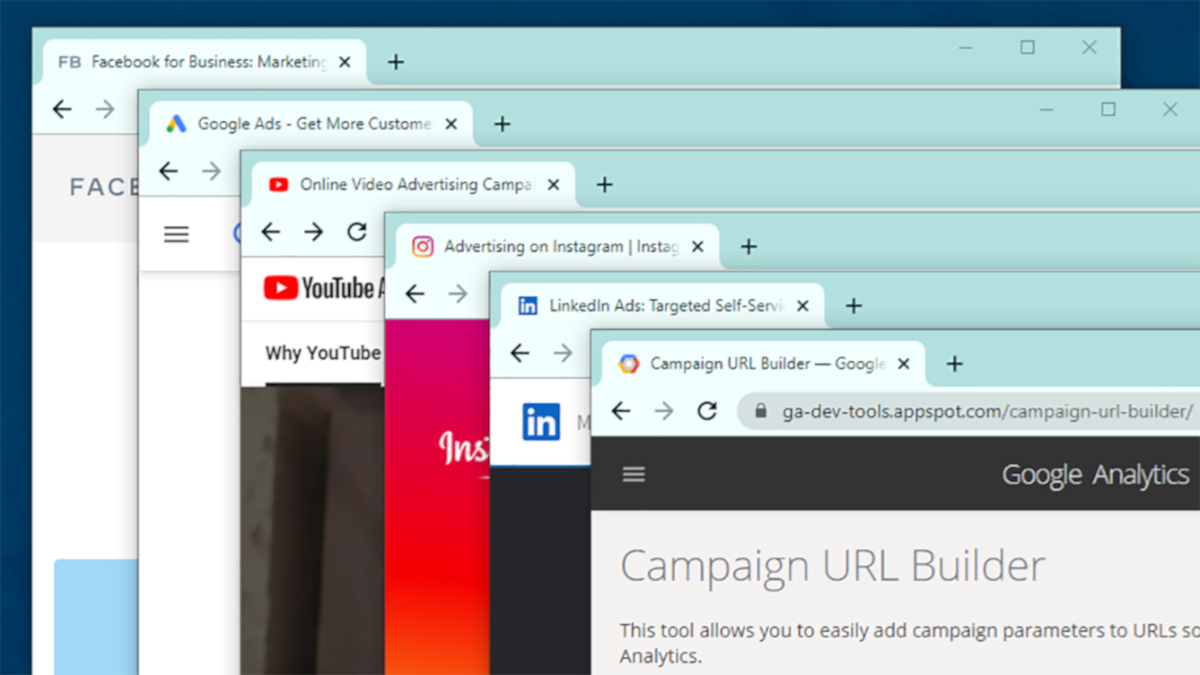Reload the Campaign URL Builder page

point(707,411)
